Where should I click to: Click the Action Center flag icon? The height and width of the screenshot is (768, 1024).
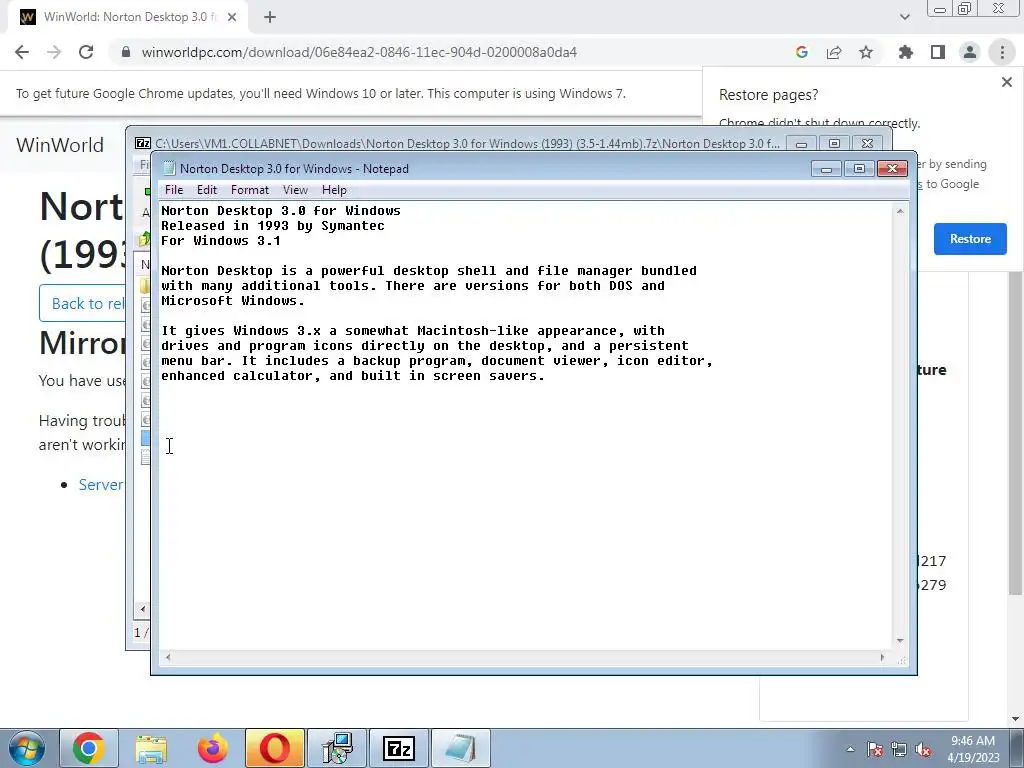coord(874,749)
